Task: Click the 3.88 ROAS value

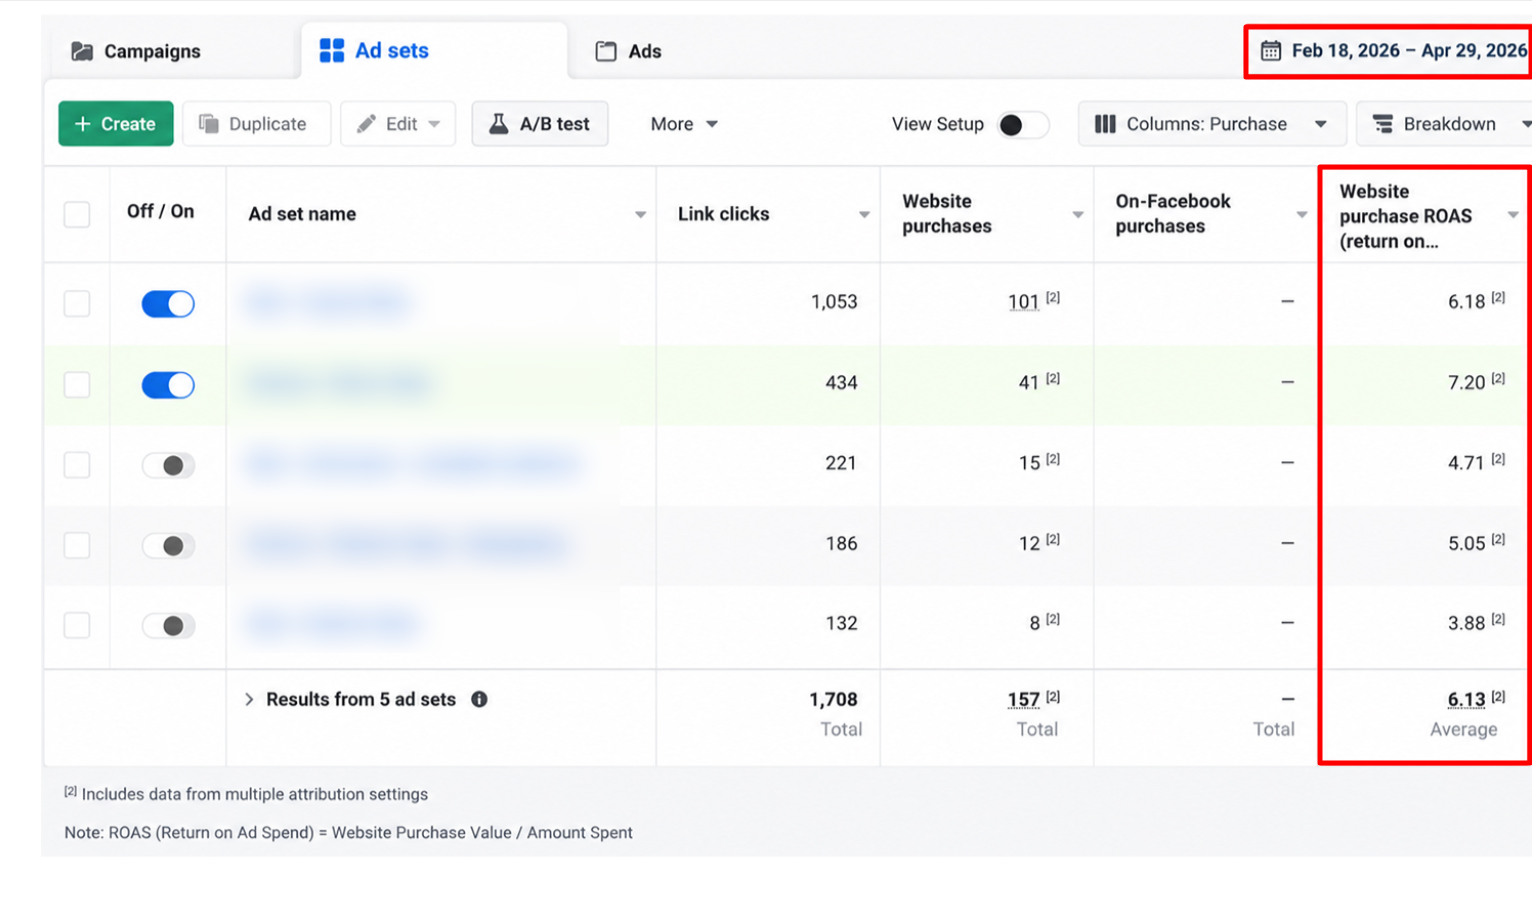Action: [x=1466, y=624]
